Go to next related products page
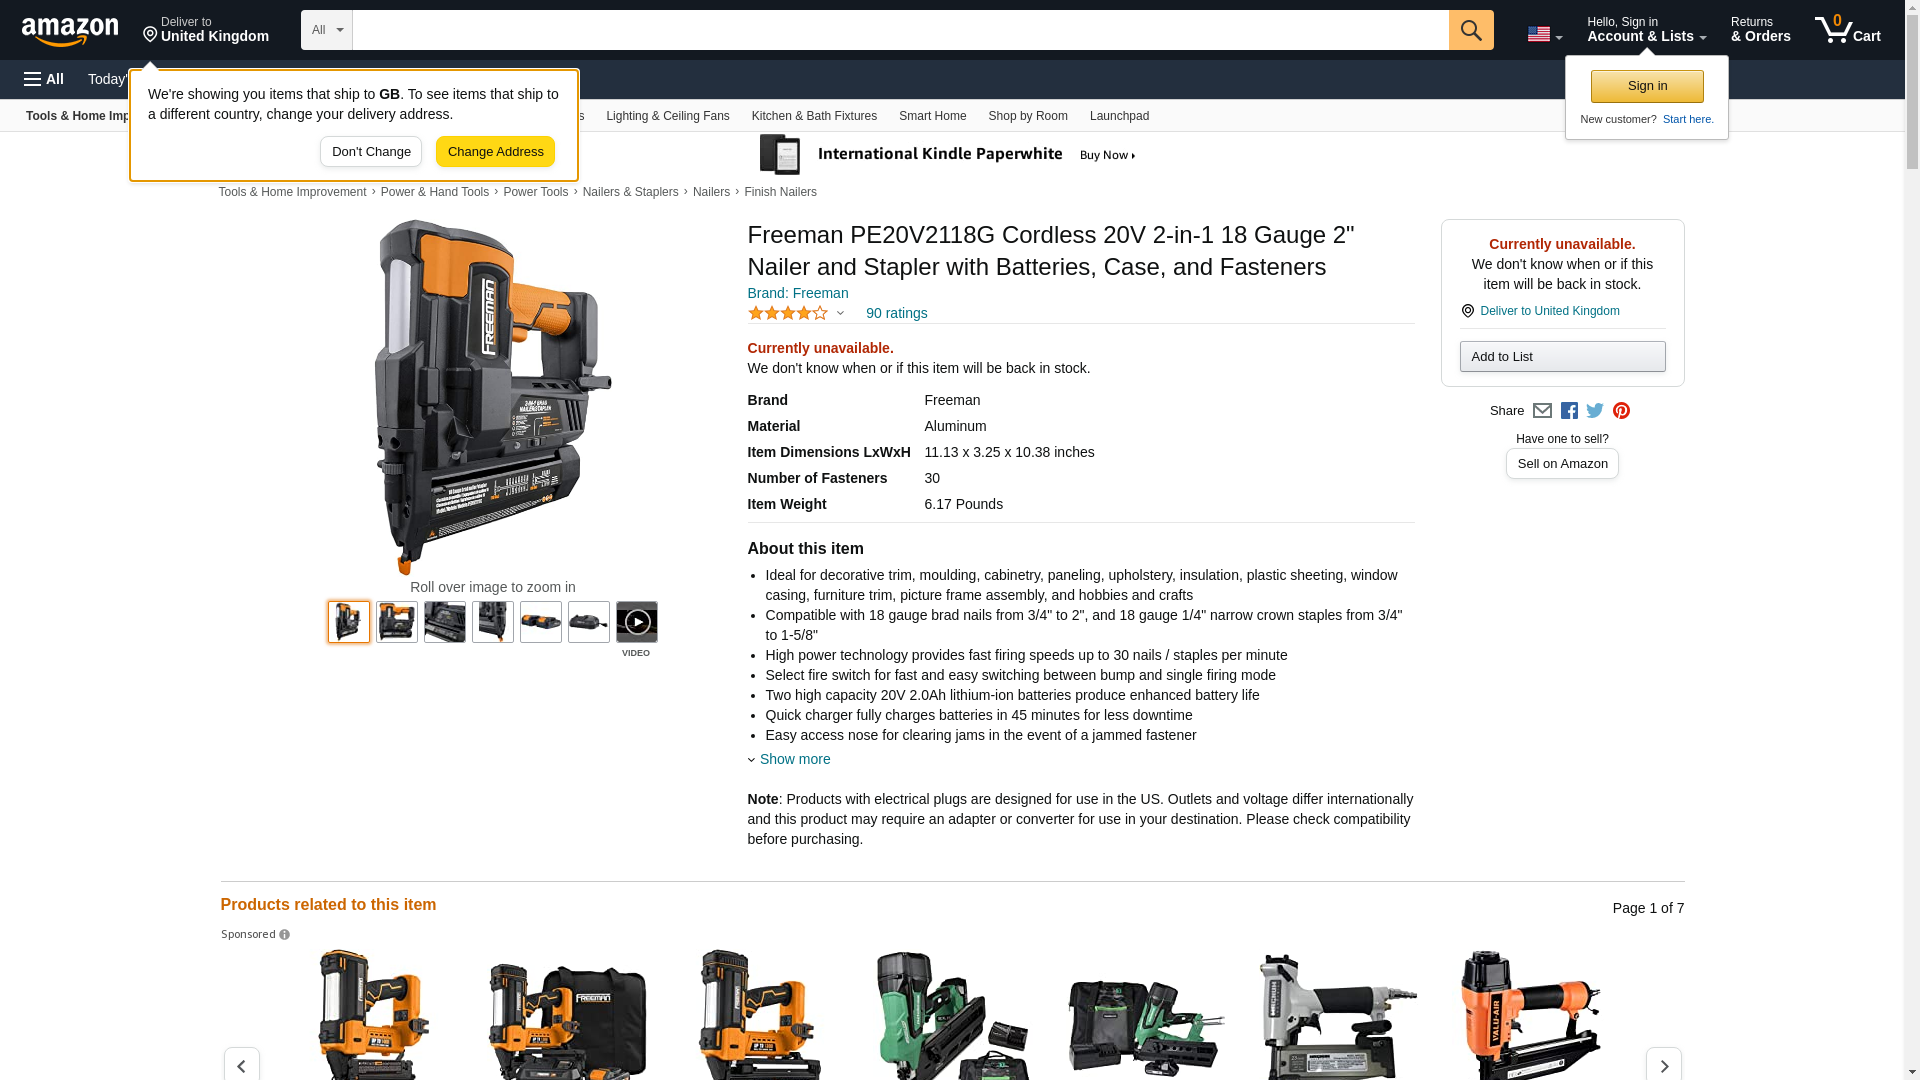 [1663, 1066]
